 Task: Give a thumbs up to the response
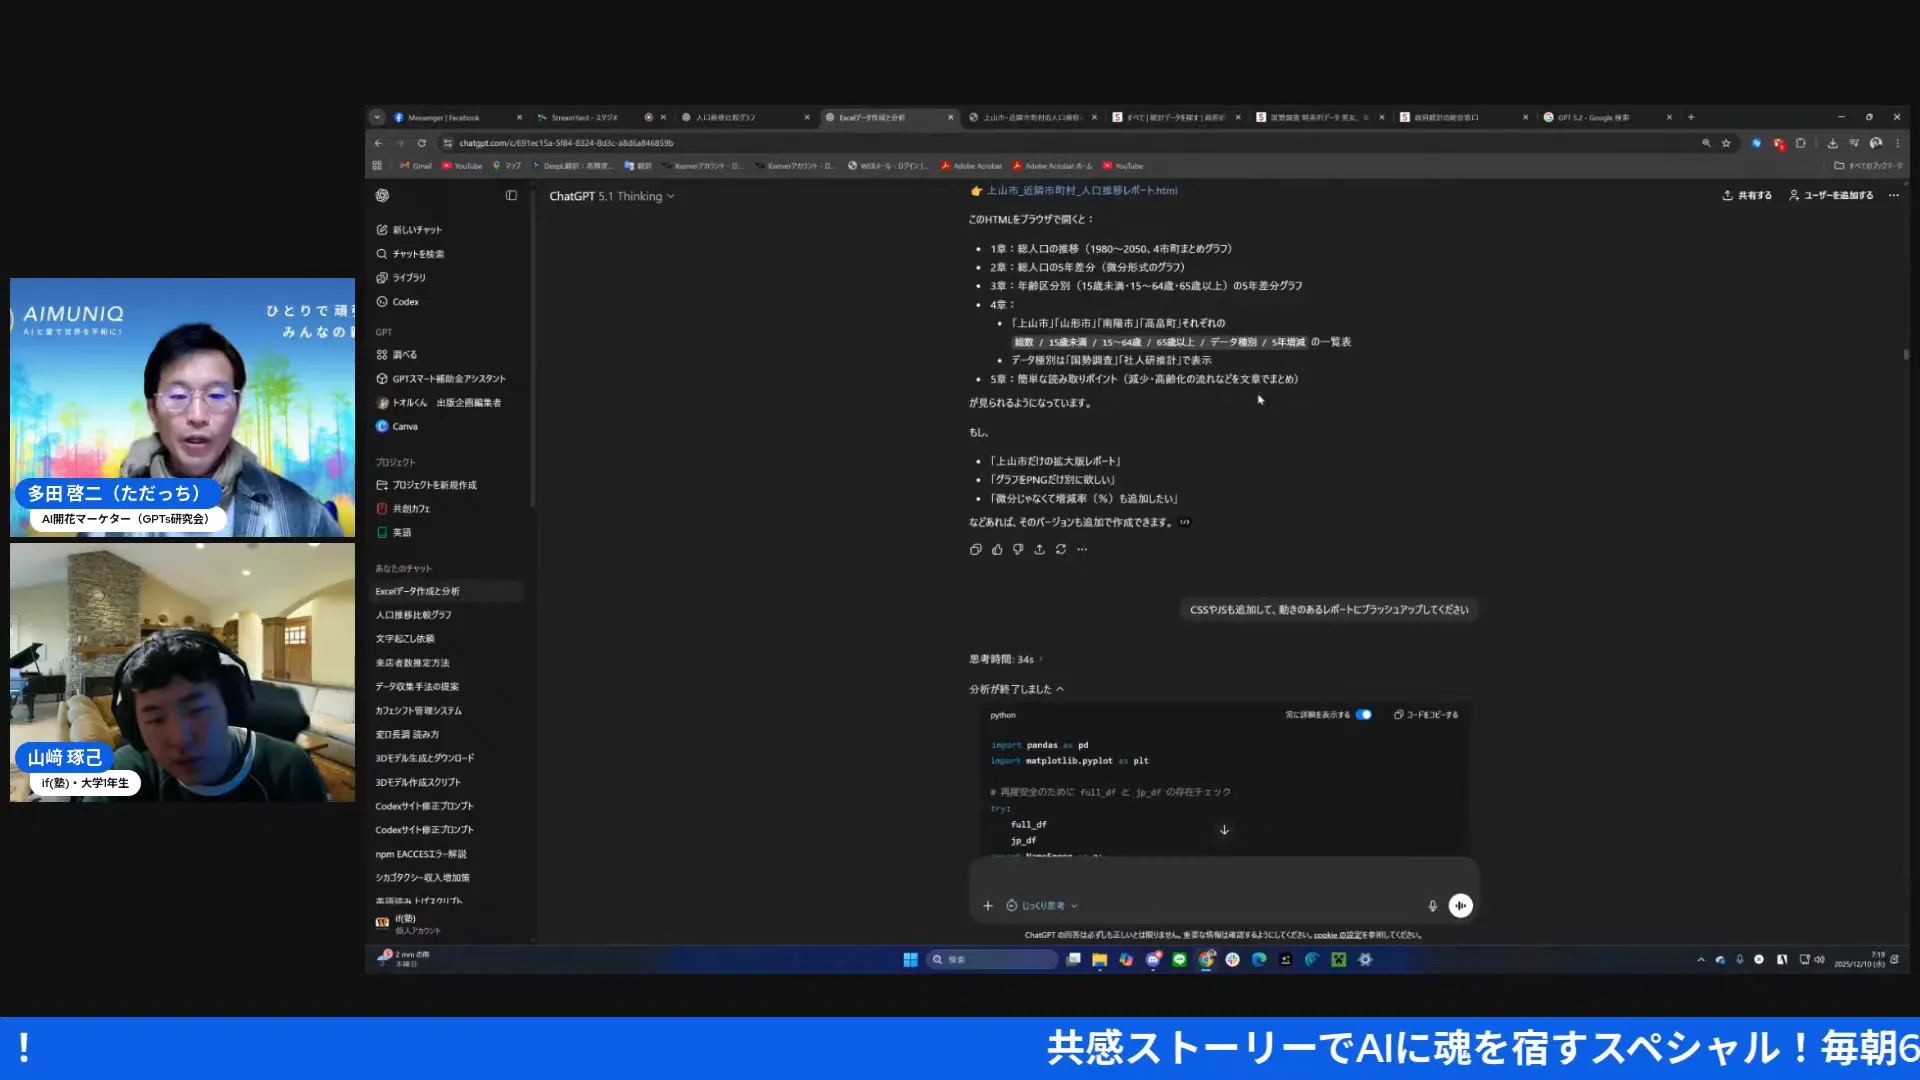pyautogui.click(x=997, y=549)
